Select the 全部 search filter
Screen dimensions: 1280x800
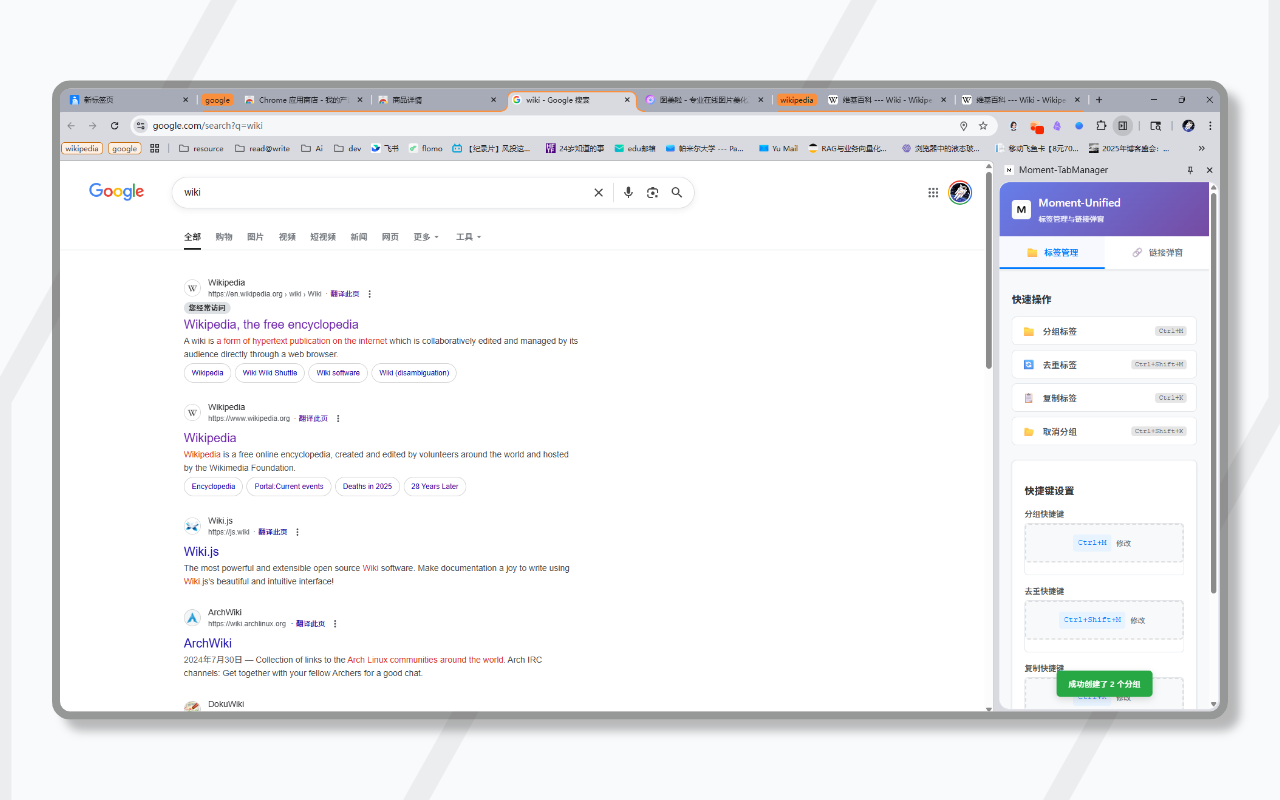[192, 237]
